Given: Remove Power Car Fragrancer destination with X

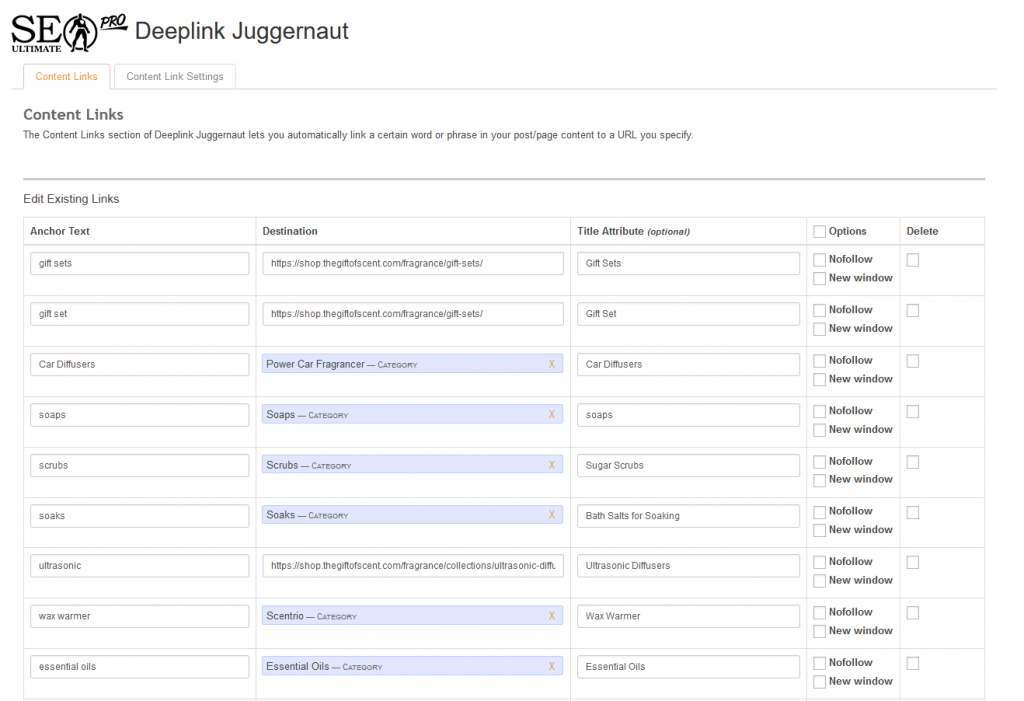Looking at the screenshot, I should (x=551, y=364).
